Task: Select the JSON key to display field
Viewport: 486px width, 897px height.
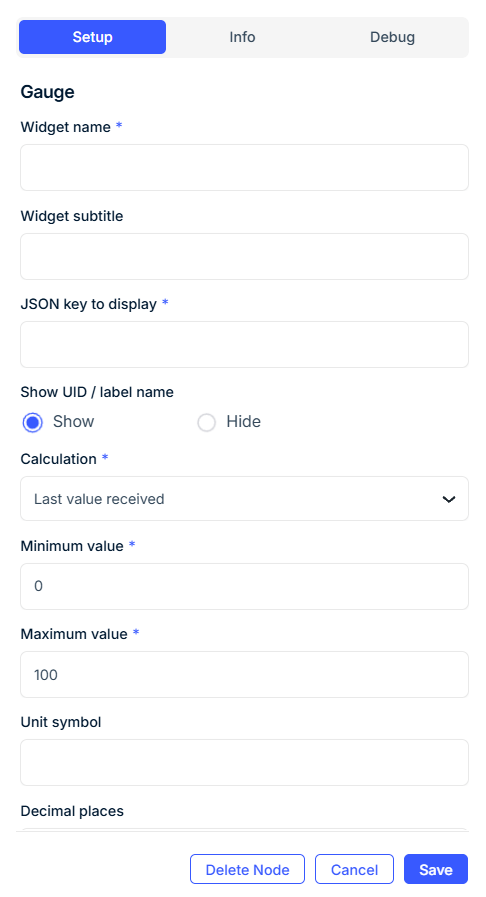Action: pyautogui.click(x=244, y=344)
